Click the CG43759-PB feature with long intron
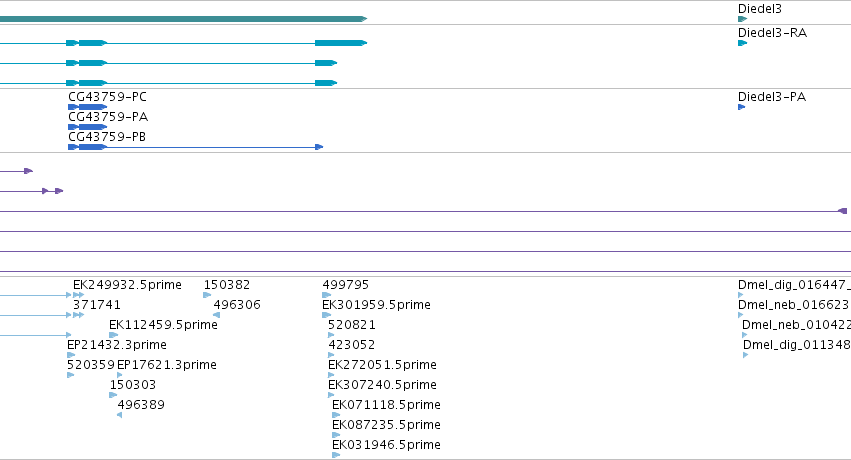851x460 pixels. 195,147
